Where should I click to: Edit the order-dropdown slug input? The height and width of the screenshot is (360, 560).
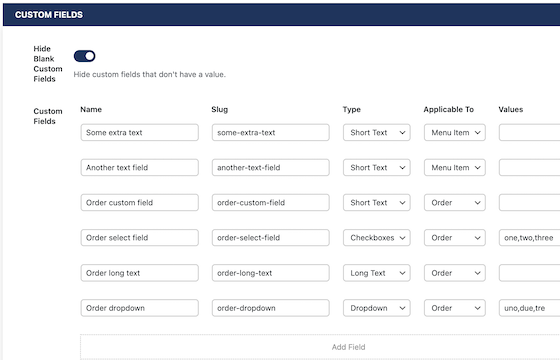point(271,308)
